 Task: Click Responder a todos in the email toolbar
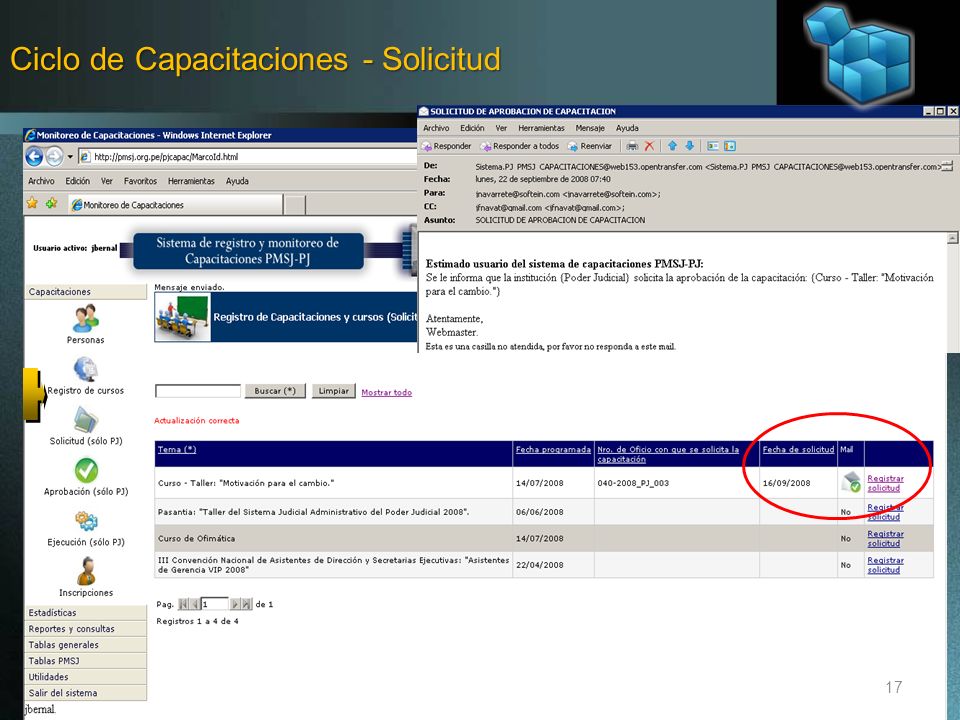click(520, 146)
